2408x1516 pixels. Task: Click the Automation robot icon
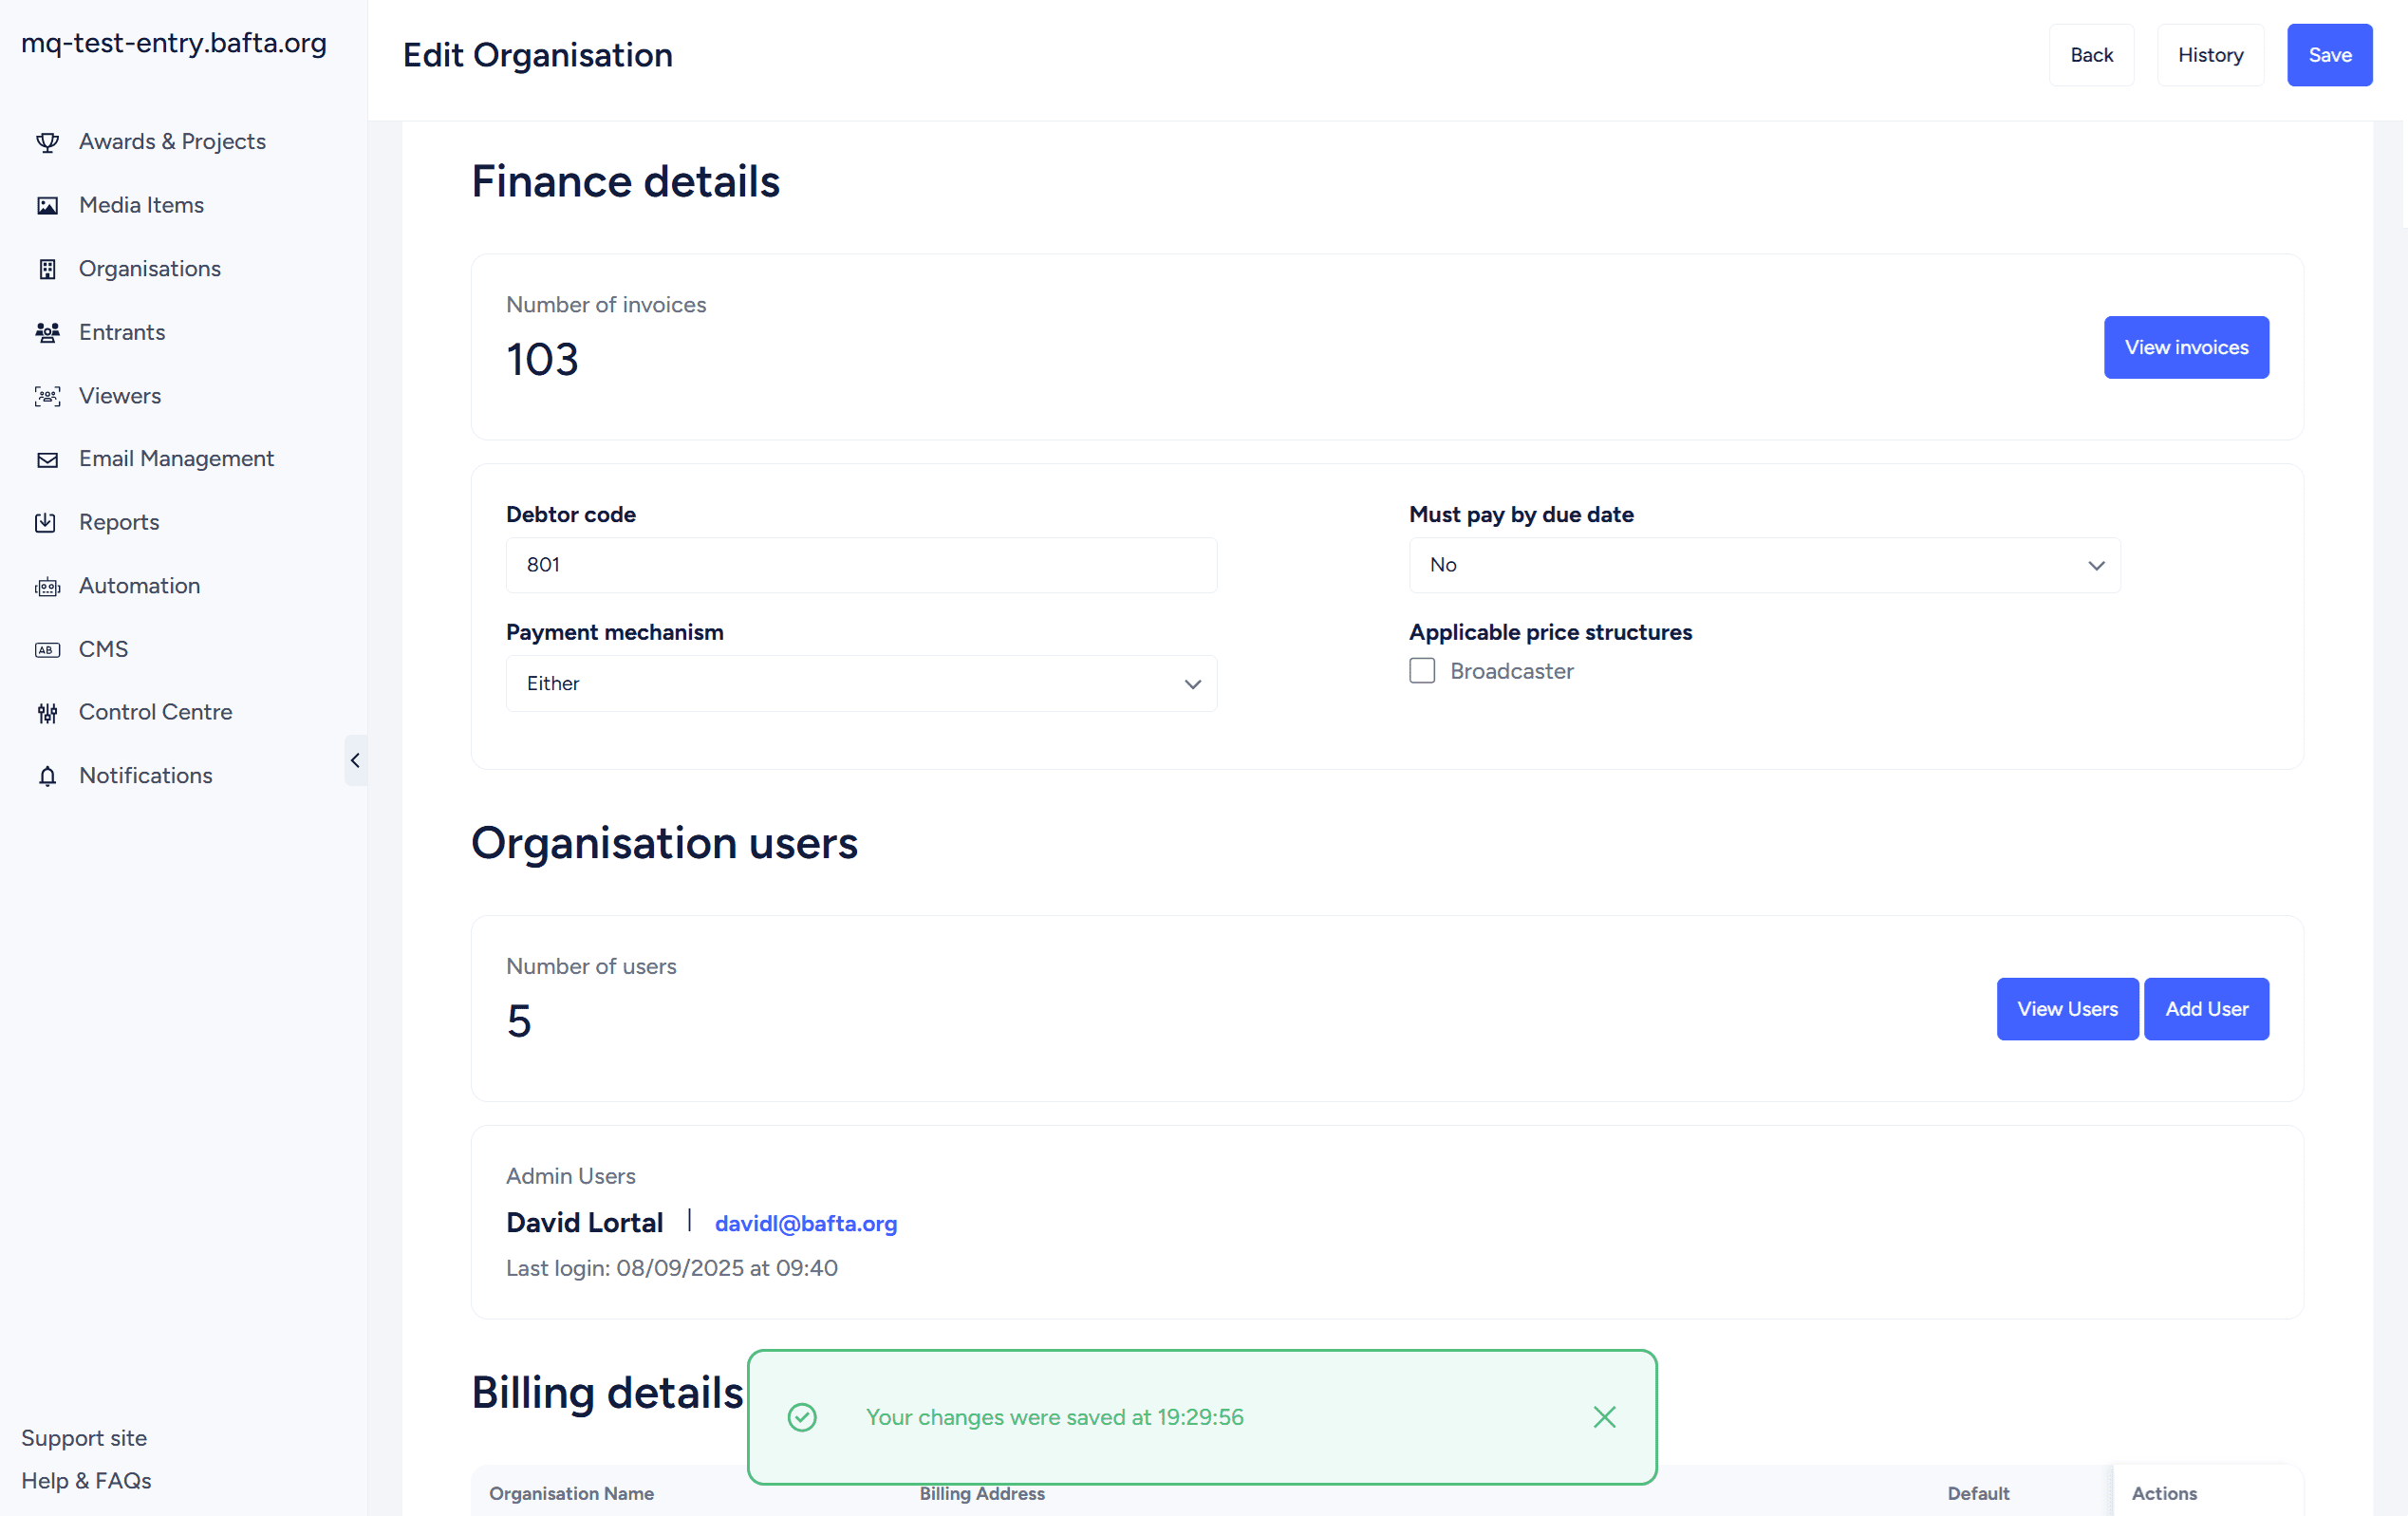tap(47, 586)
